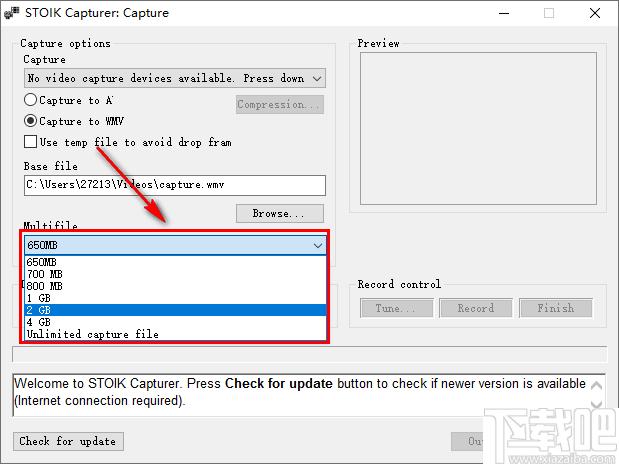Collapse the Multifile size combo box

(x=318, y=246)
